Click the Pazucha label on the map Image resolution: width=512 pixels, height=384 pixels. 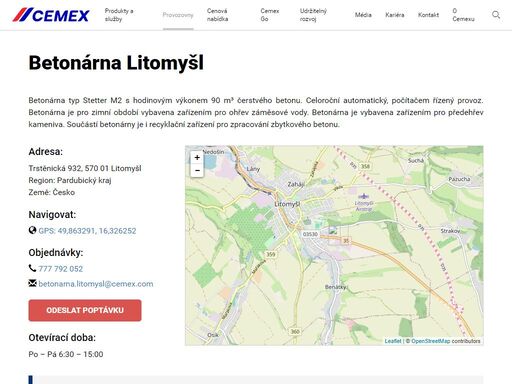[459, 179]
